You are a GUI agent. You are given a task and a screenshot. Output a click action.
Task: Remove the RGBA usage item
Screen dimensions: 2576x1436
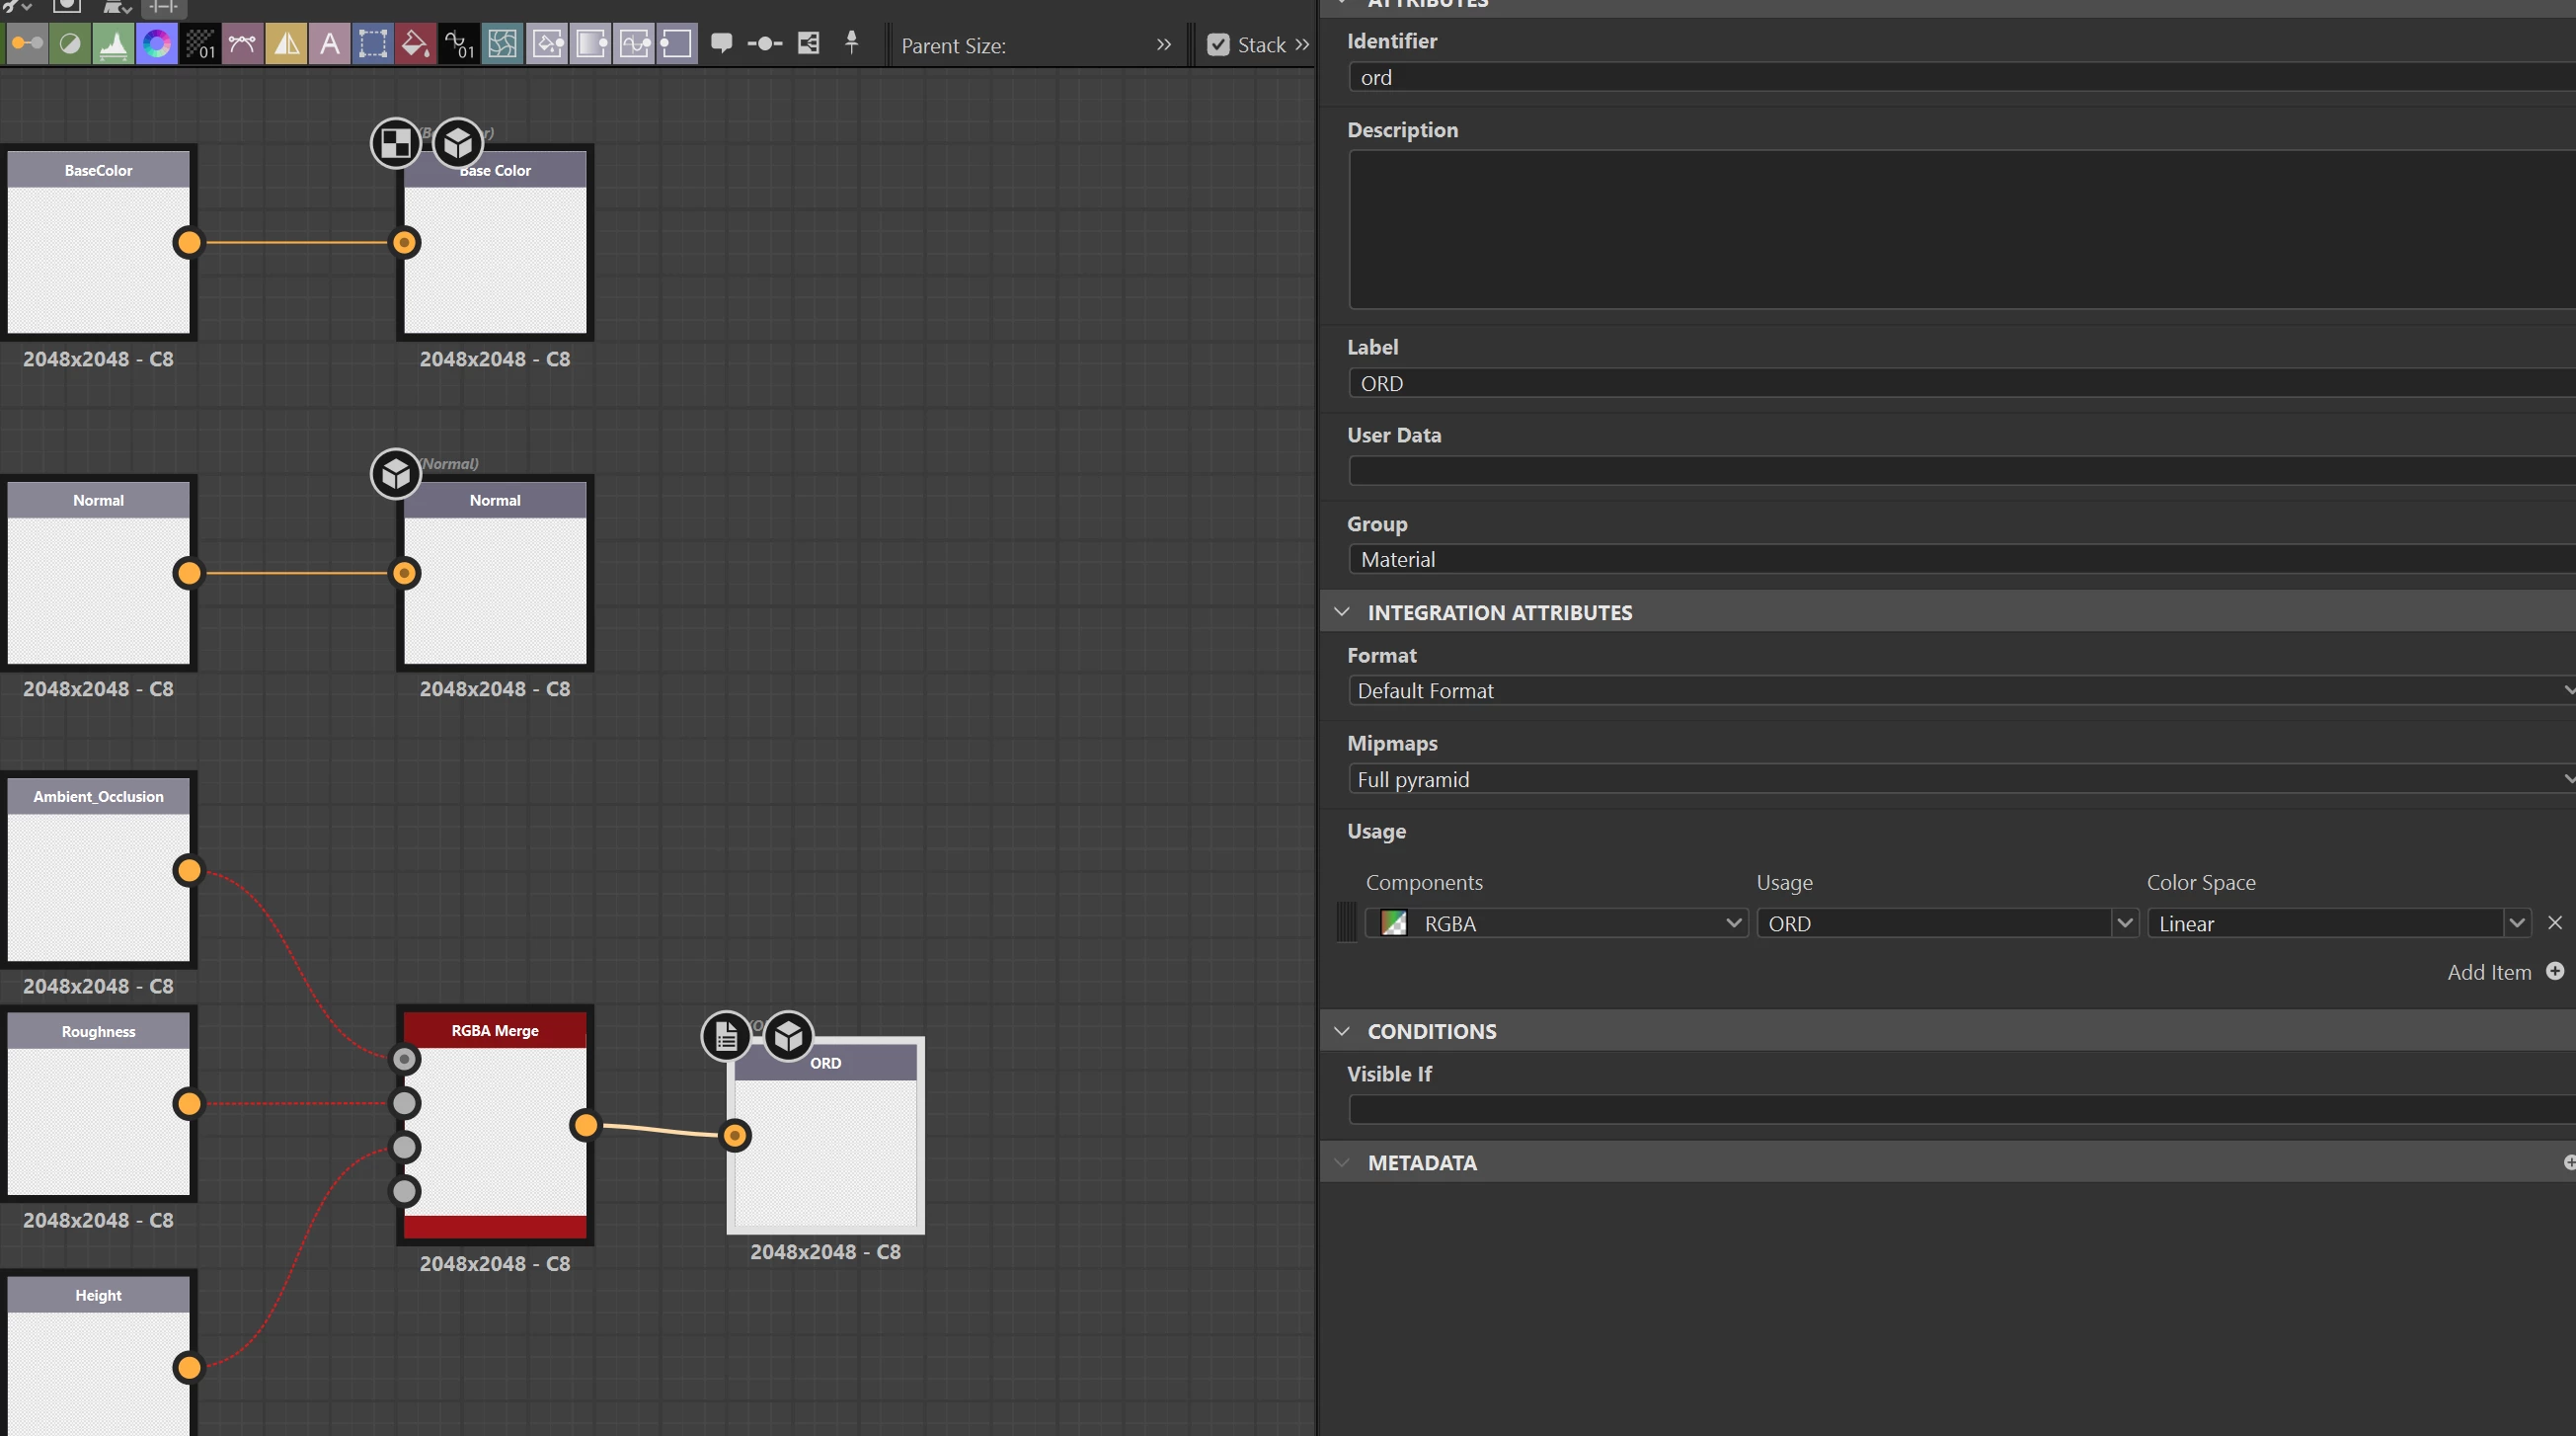(x=2554, y=923)
